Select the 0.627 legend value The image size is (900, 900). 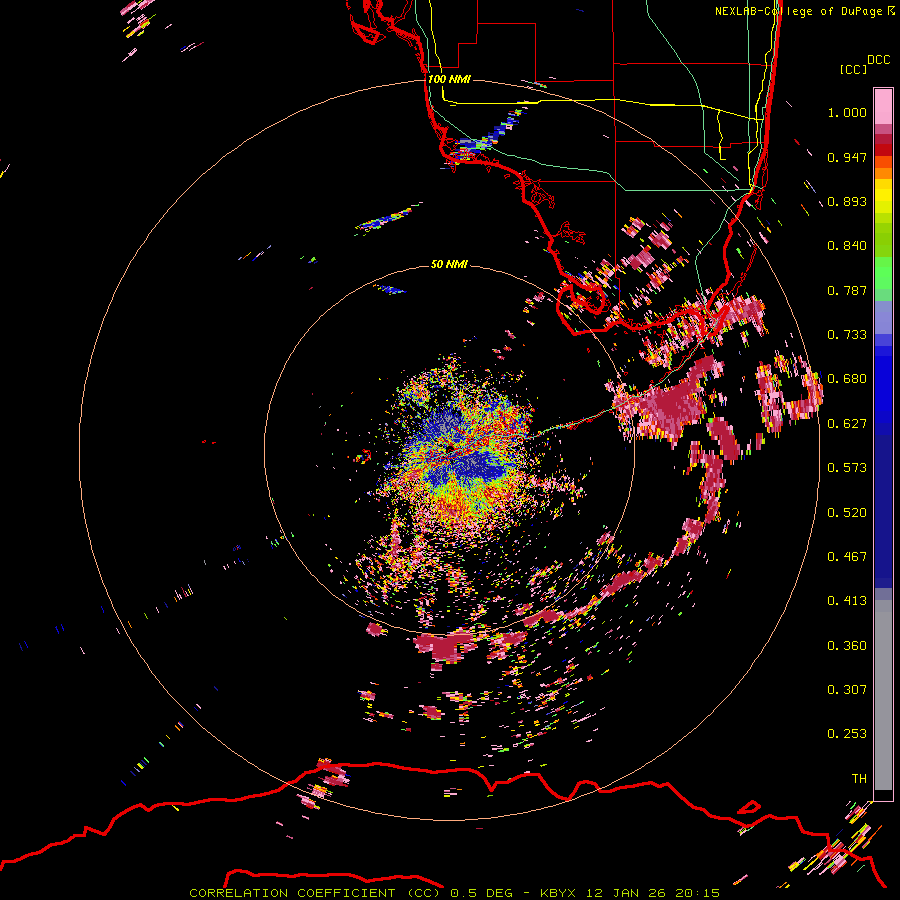(847, 424)
